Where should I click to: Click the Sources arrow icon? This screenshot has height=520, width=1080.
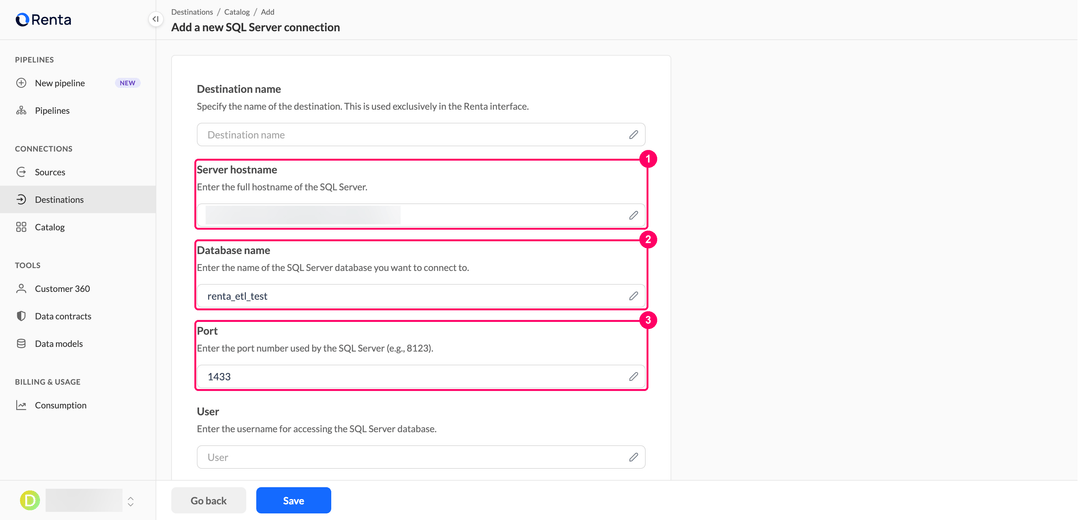pos(21,172)
